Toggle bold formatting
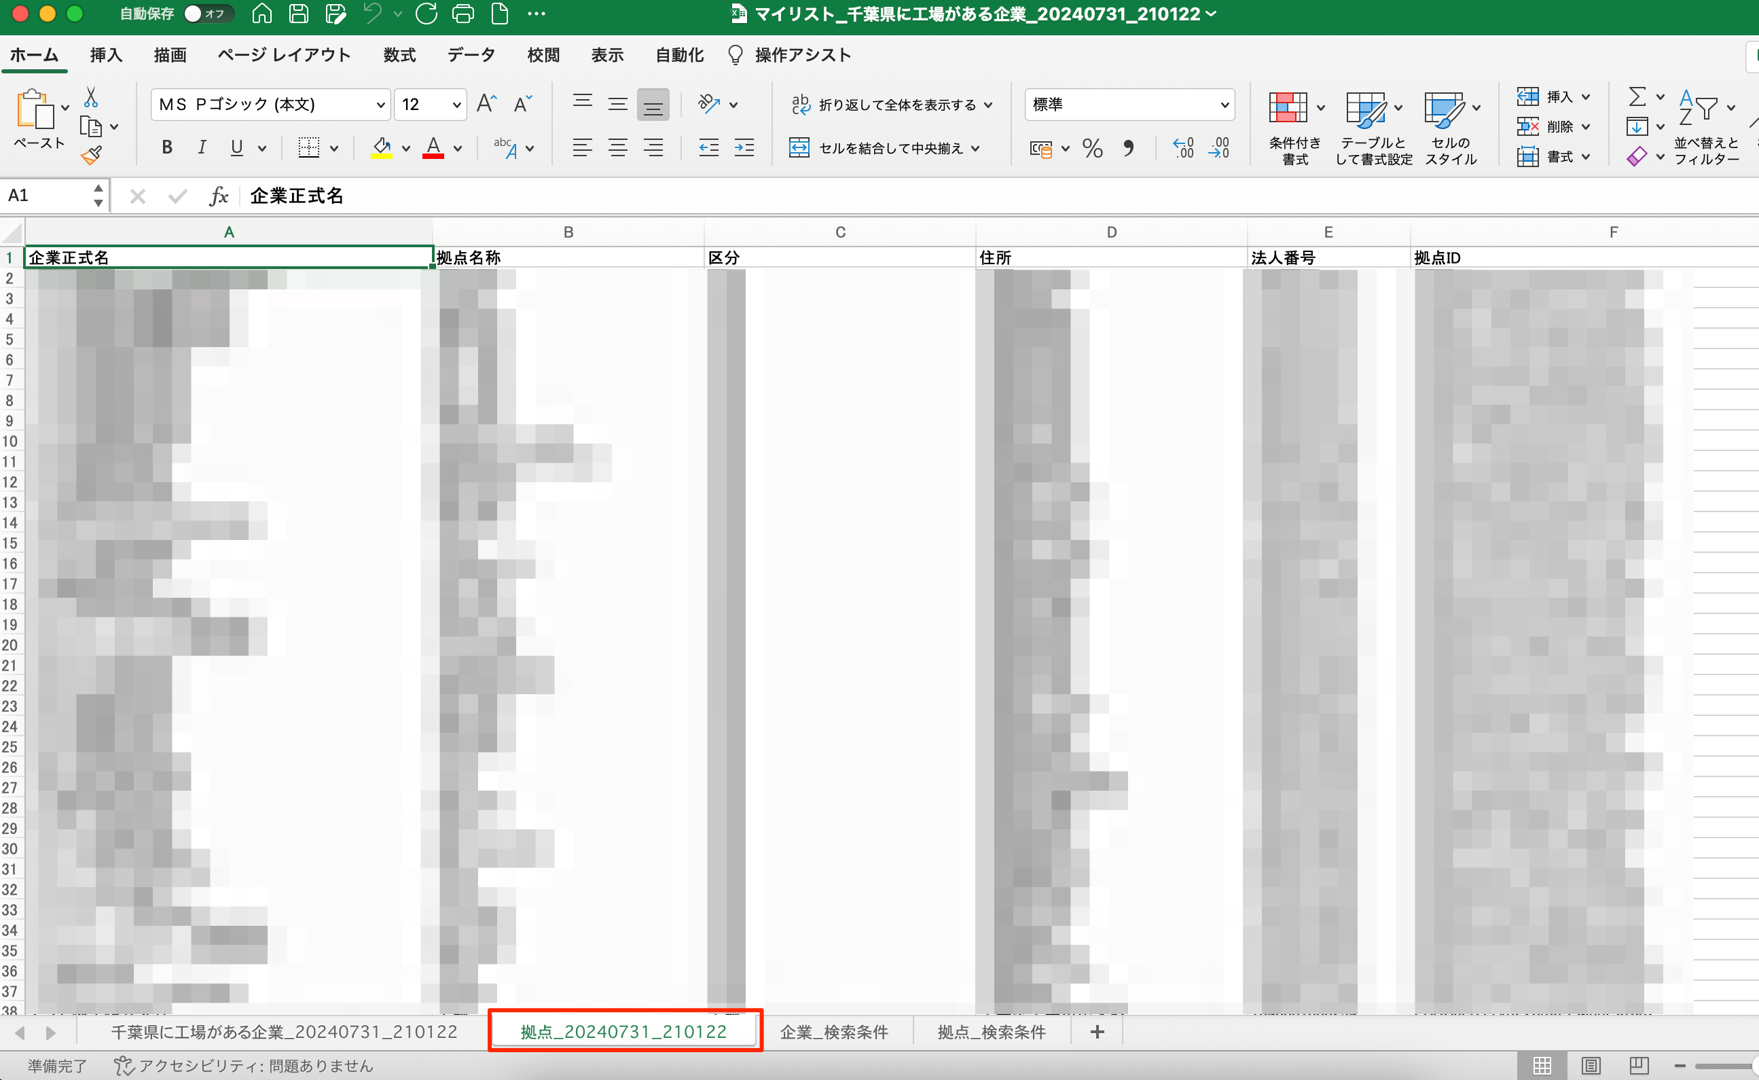Viewport: 1759px width, 1080px height. [x=167, y=148]
